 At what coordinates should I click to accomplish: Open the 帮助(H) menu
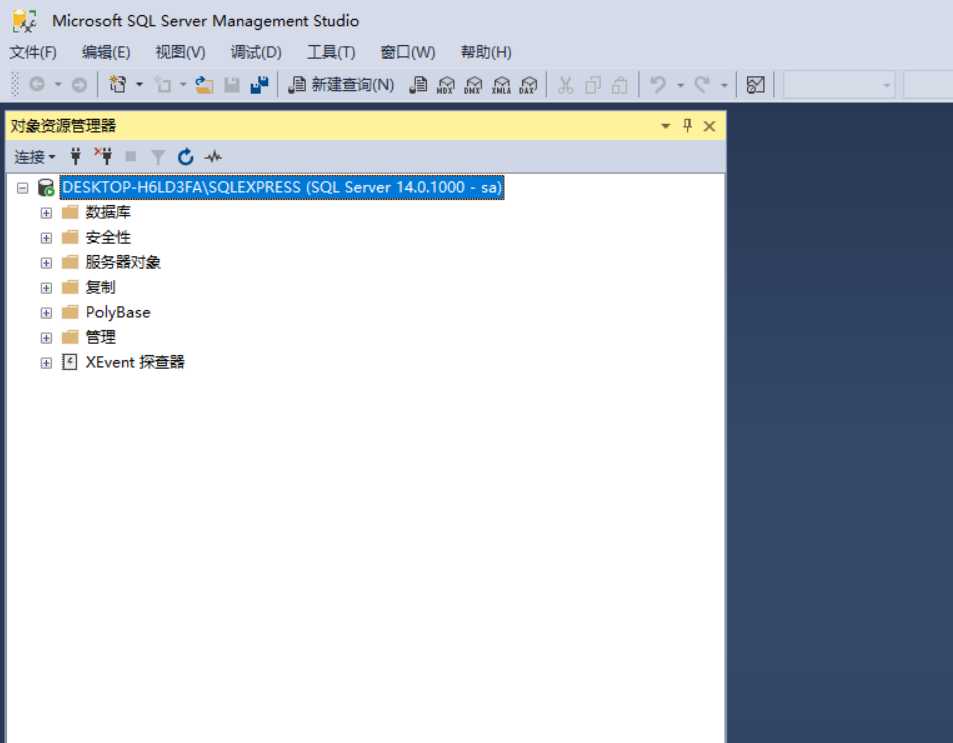[486, 52]
